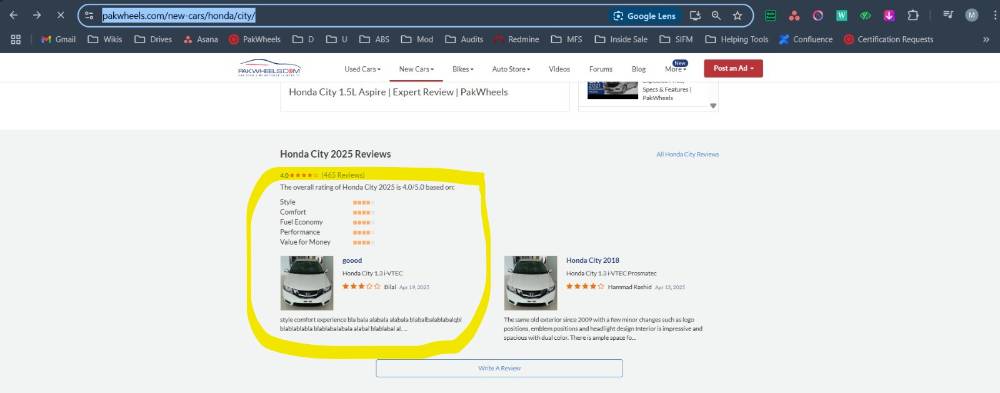This screenshot has width=1000, height=393.
Task: Open the zoom magnifier icon in address bar
Action: (x=716, y=15)
